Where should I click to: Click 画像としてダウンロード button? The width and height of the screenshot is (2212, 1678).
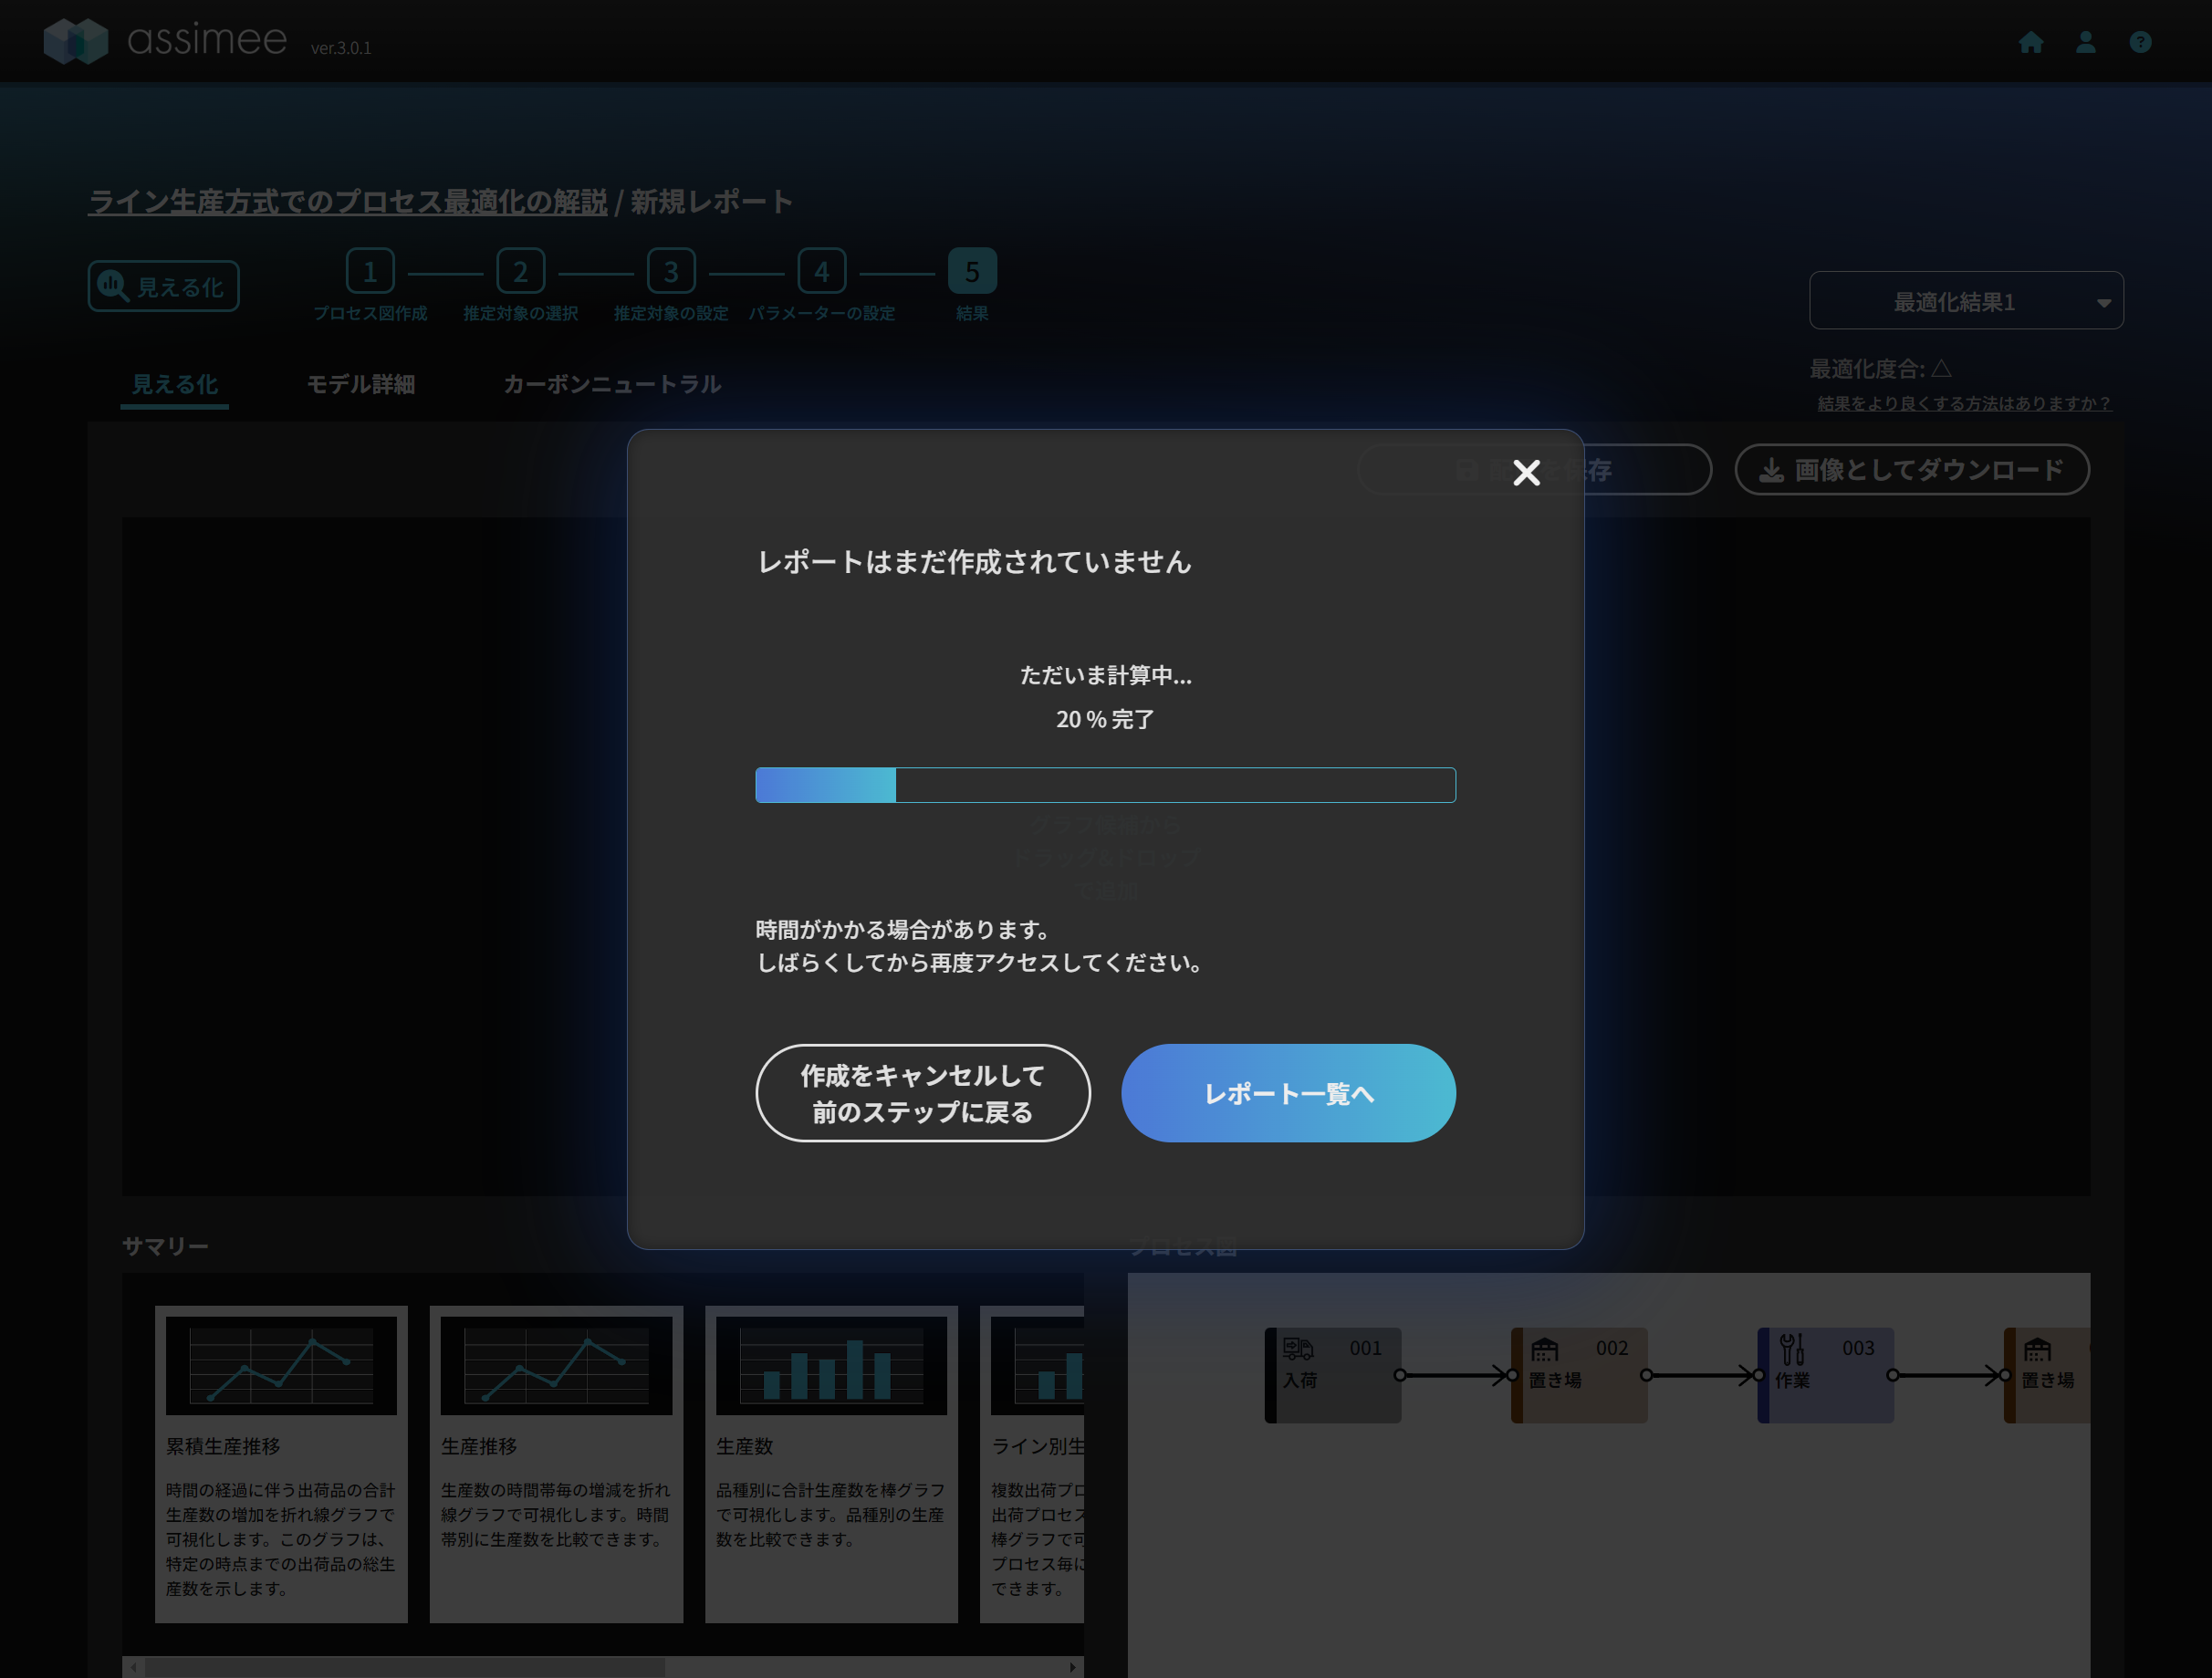(x=1911, y=470)
